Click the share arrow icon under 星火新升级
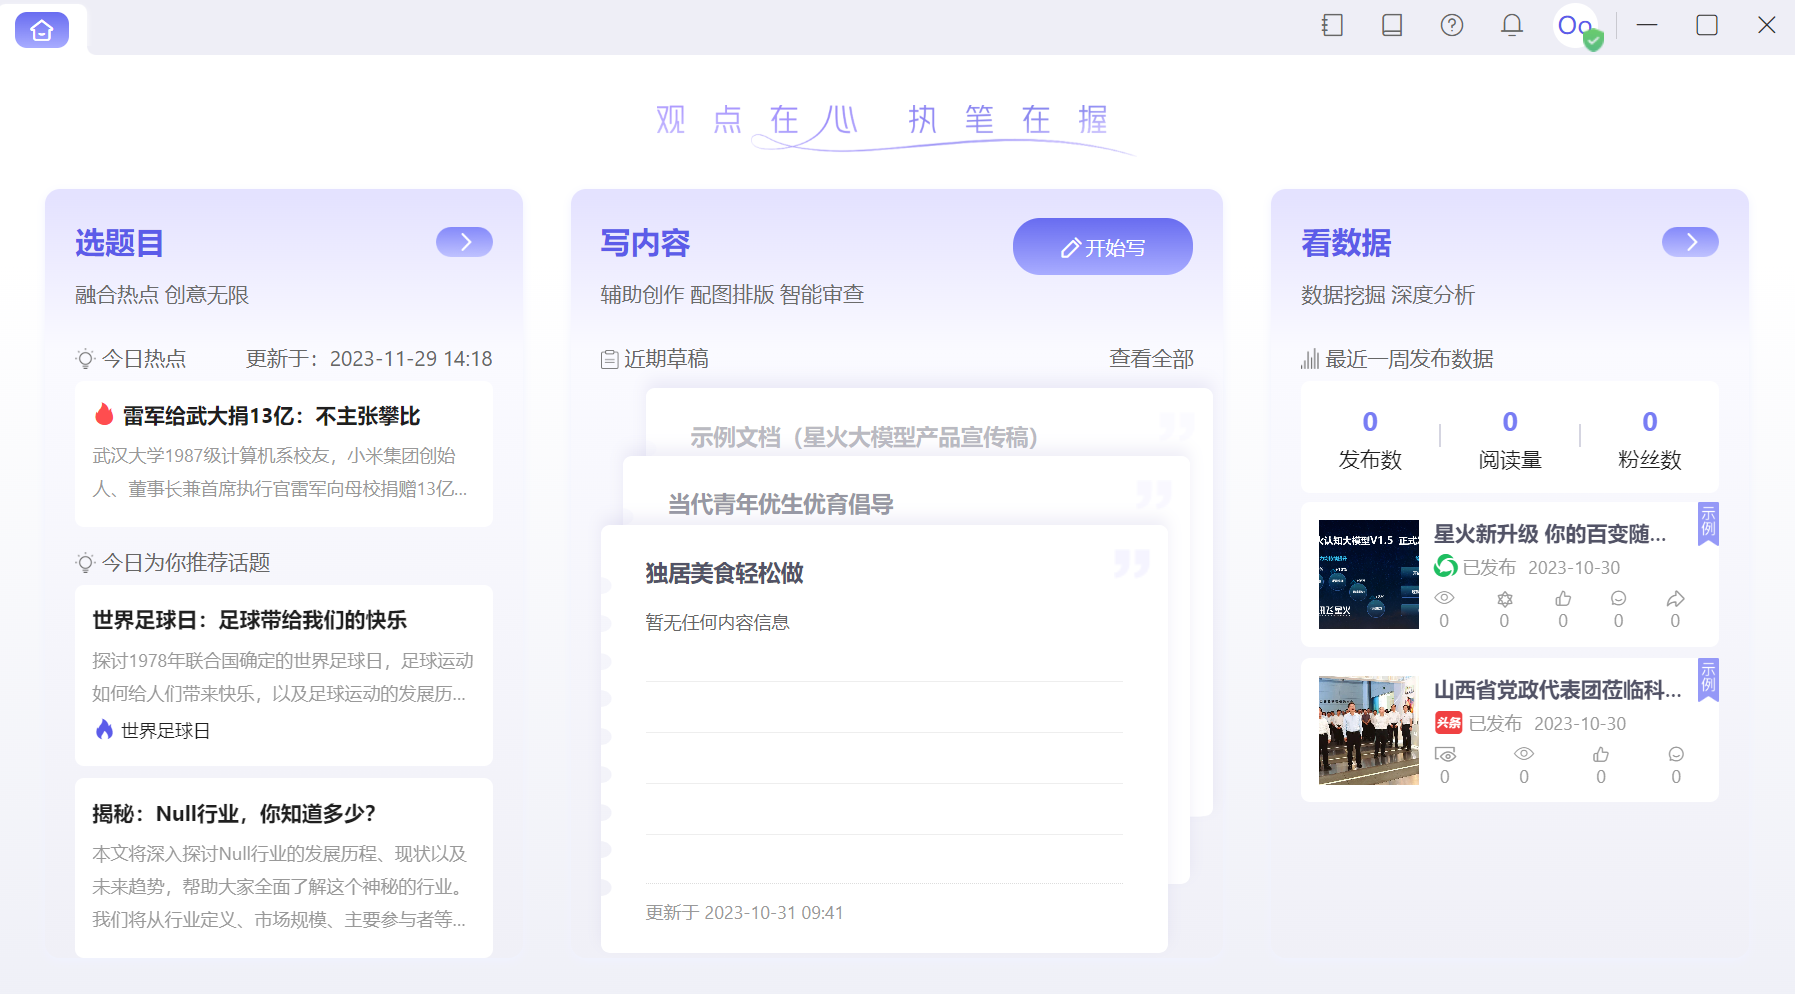 (x=1675, y=598)
